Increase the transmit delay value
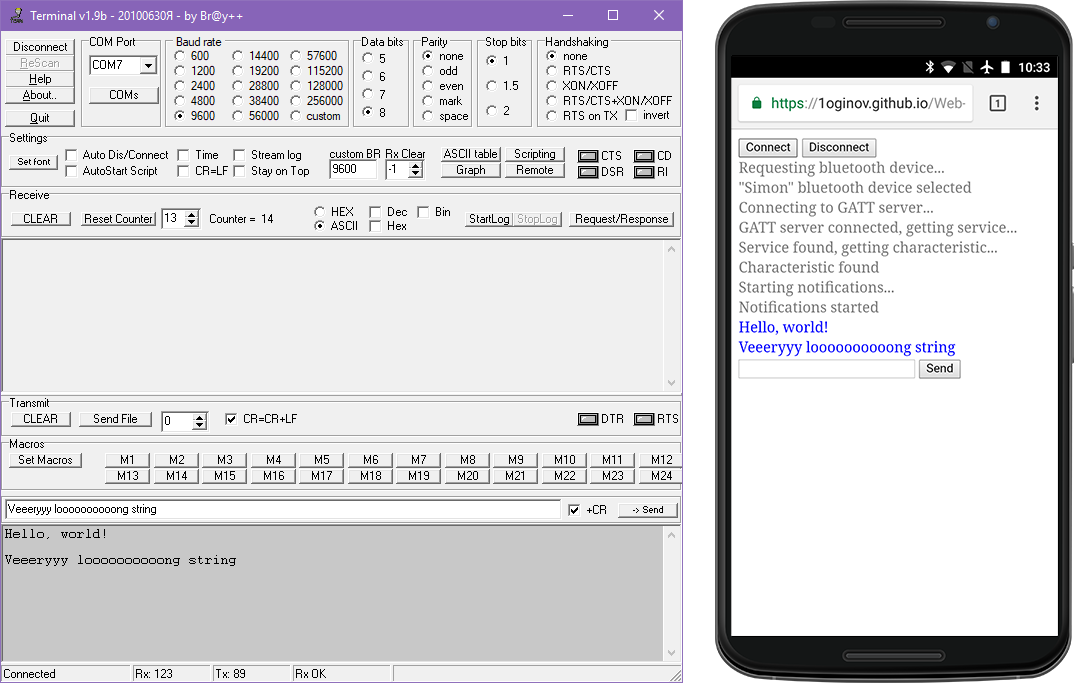Viewport: 1074px width, 683px height. coord(199,417)
